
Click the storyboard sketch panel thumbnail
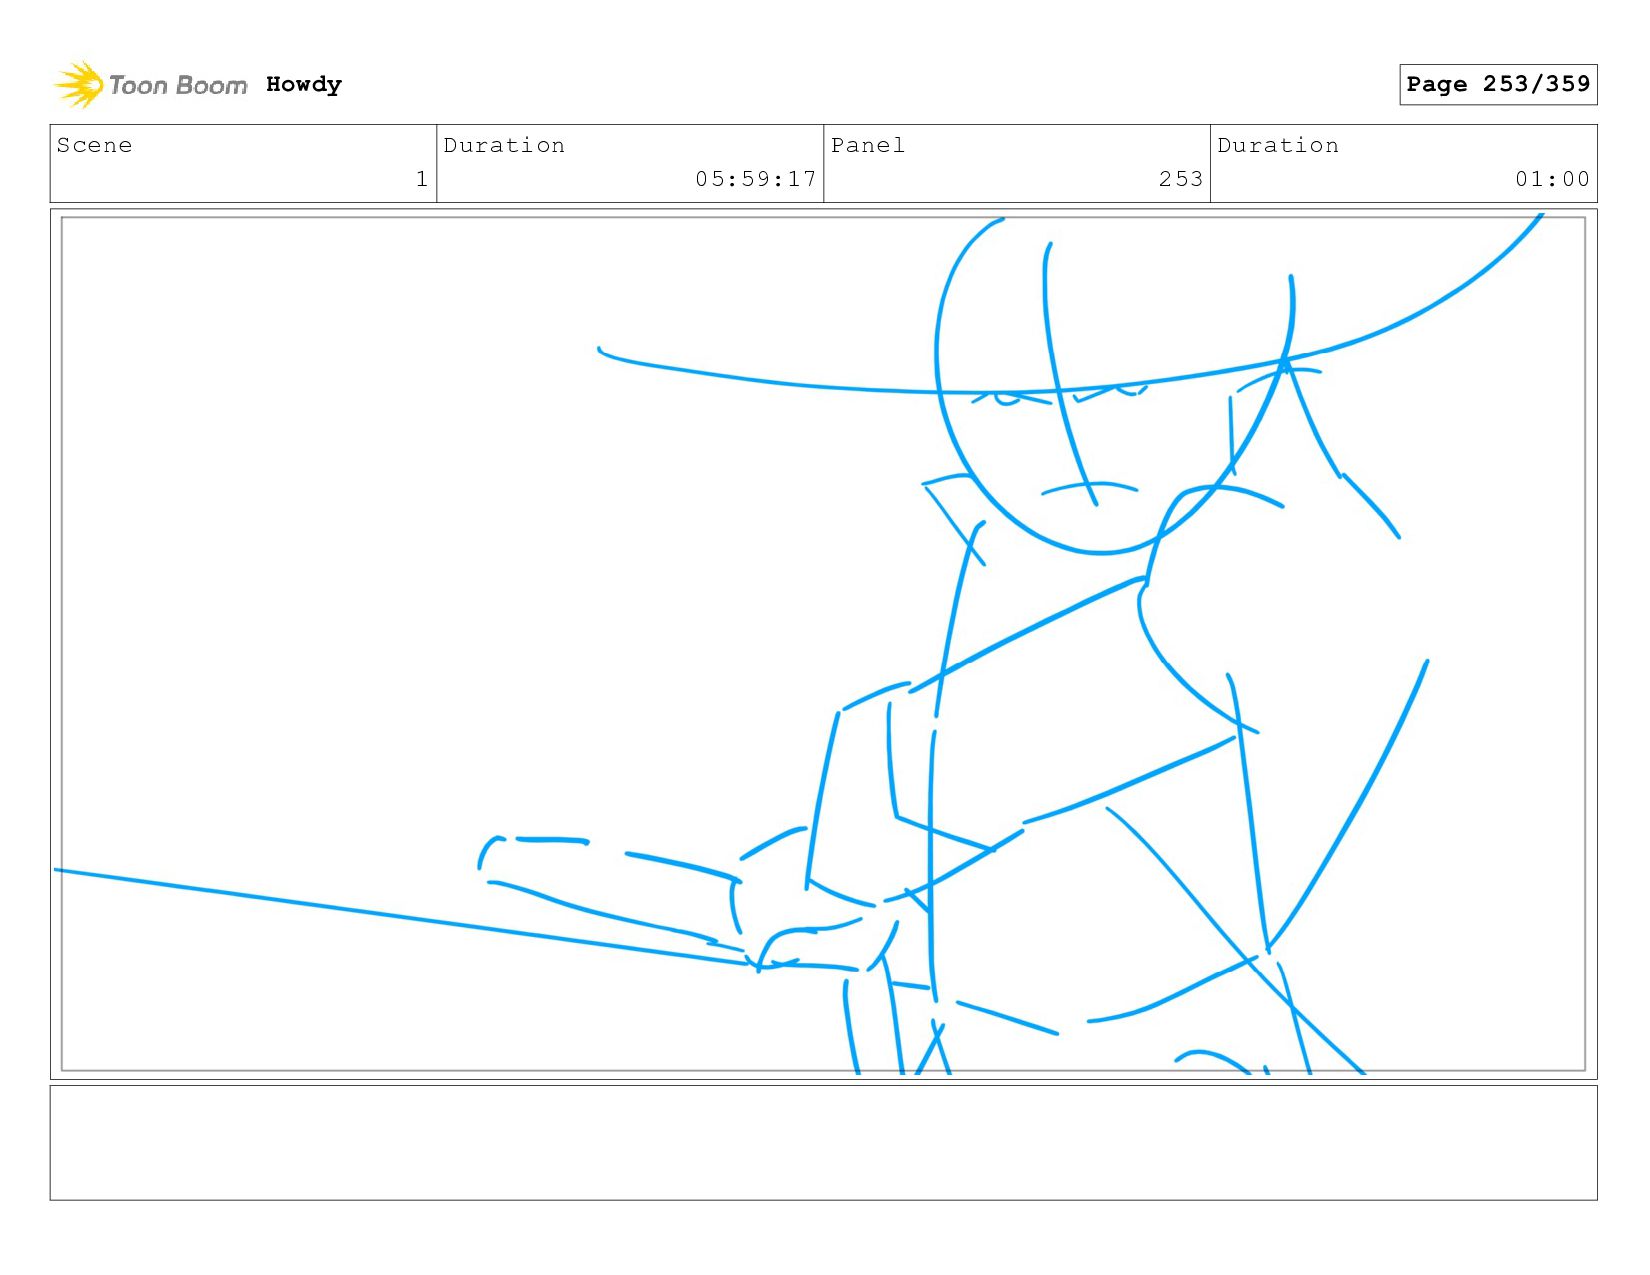click(823, 644)
